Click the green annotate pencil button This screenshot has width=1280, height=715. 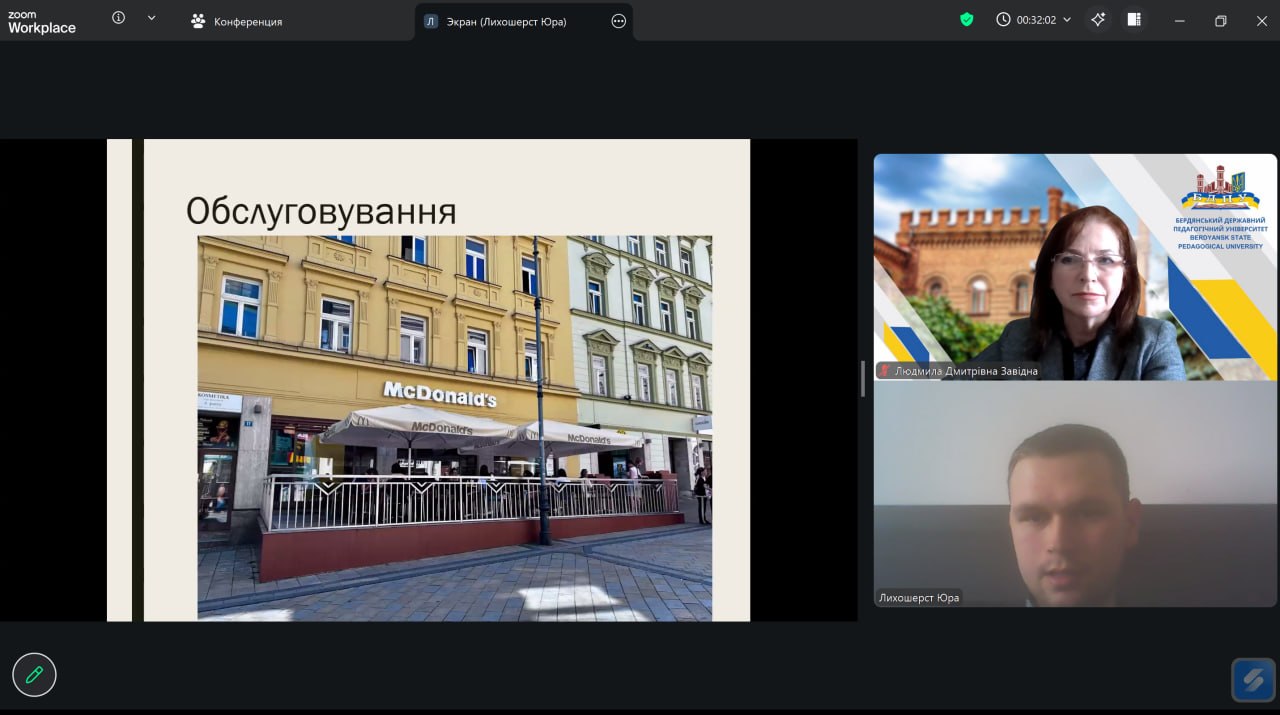click(34, 675)
